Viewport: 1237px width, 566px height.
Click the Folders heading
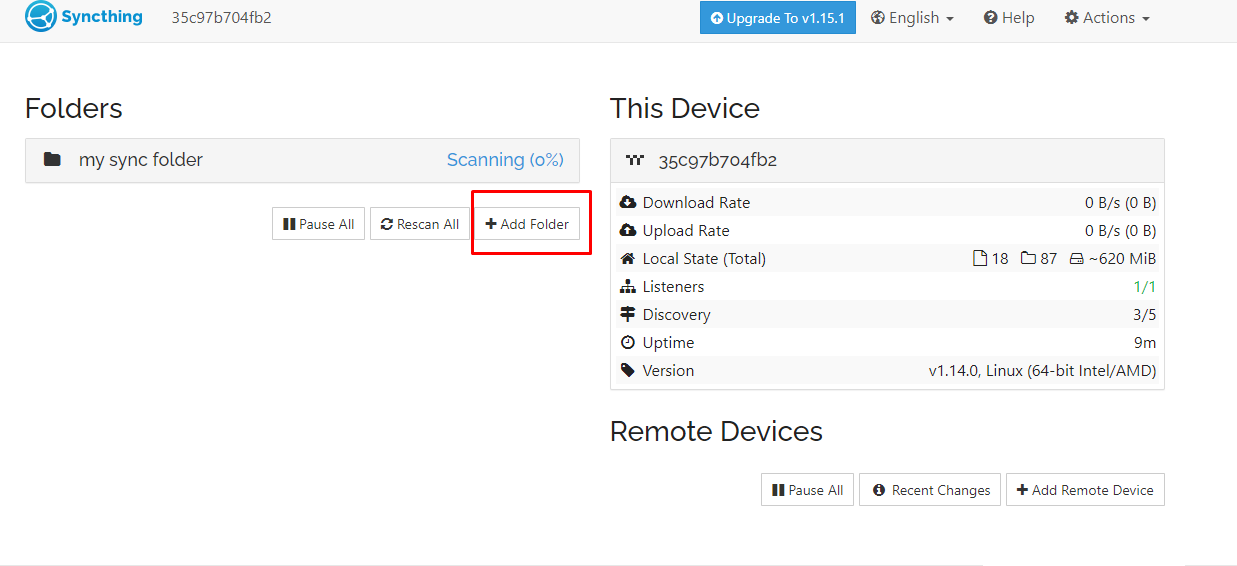click(x=74, y=108)
